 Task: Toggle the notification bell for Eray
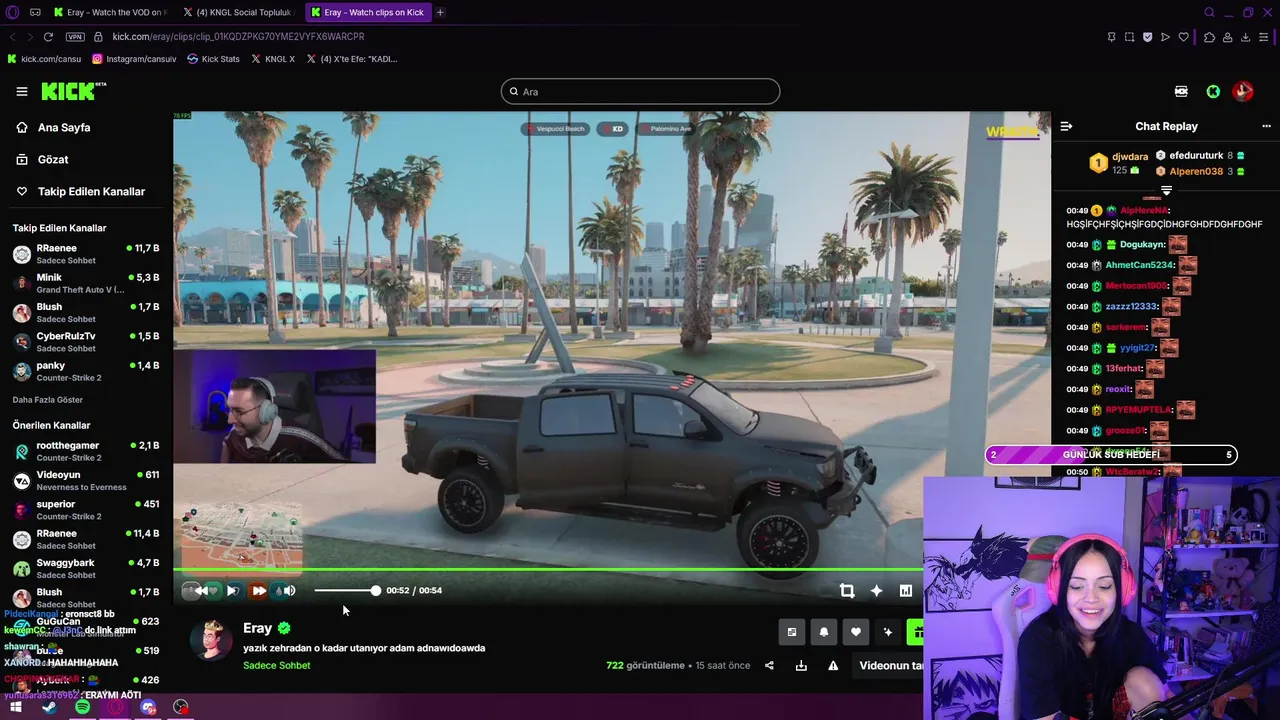tap(824, 632)
